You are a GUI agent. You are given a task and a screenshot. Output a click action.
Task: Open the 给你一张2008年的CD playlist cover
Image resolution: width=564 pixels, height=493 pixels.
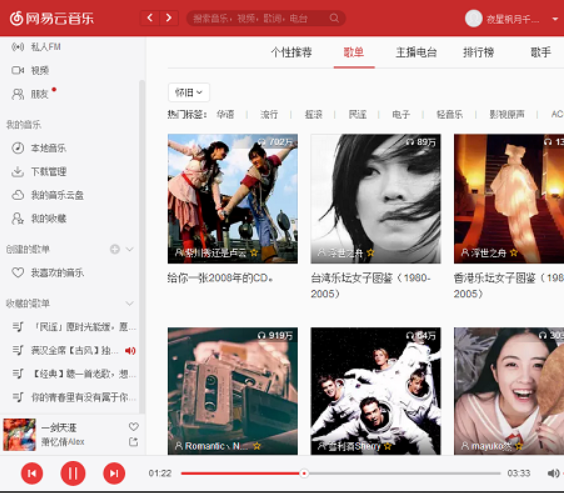pyautogui.click(x=233, y=199)
